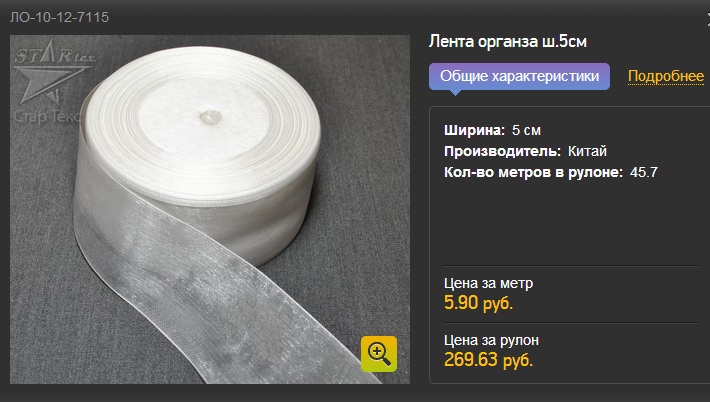
Task: Click the Цена за рулон label
Action: point(491,340)
